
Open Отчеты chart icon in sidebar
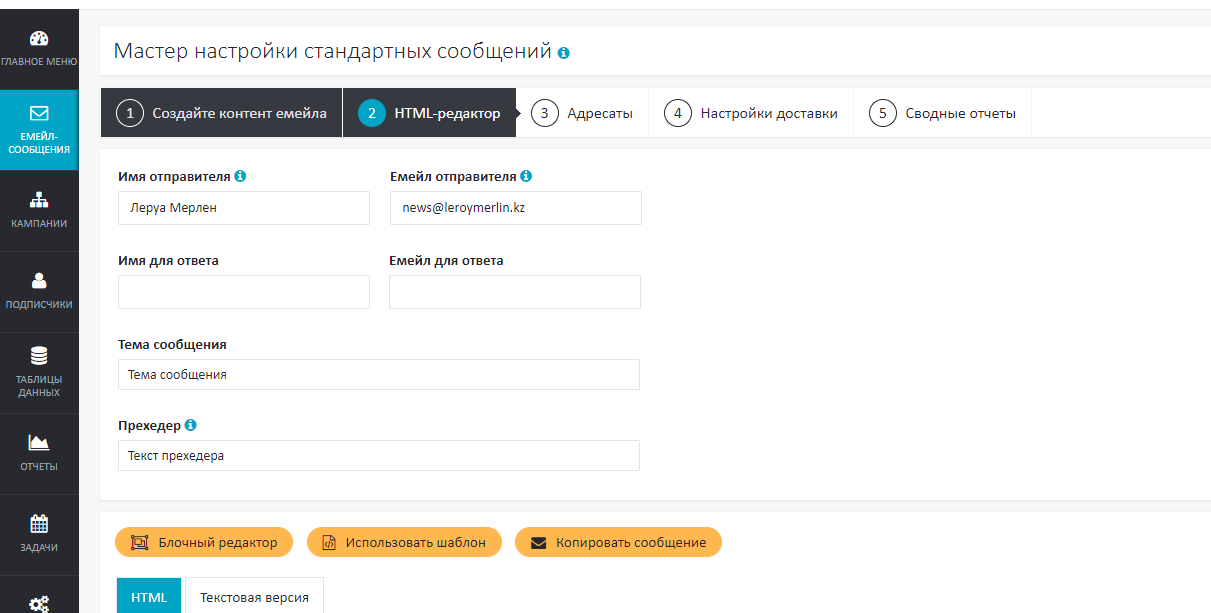39,443
